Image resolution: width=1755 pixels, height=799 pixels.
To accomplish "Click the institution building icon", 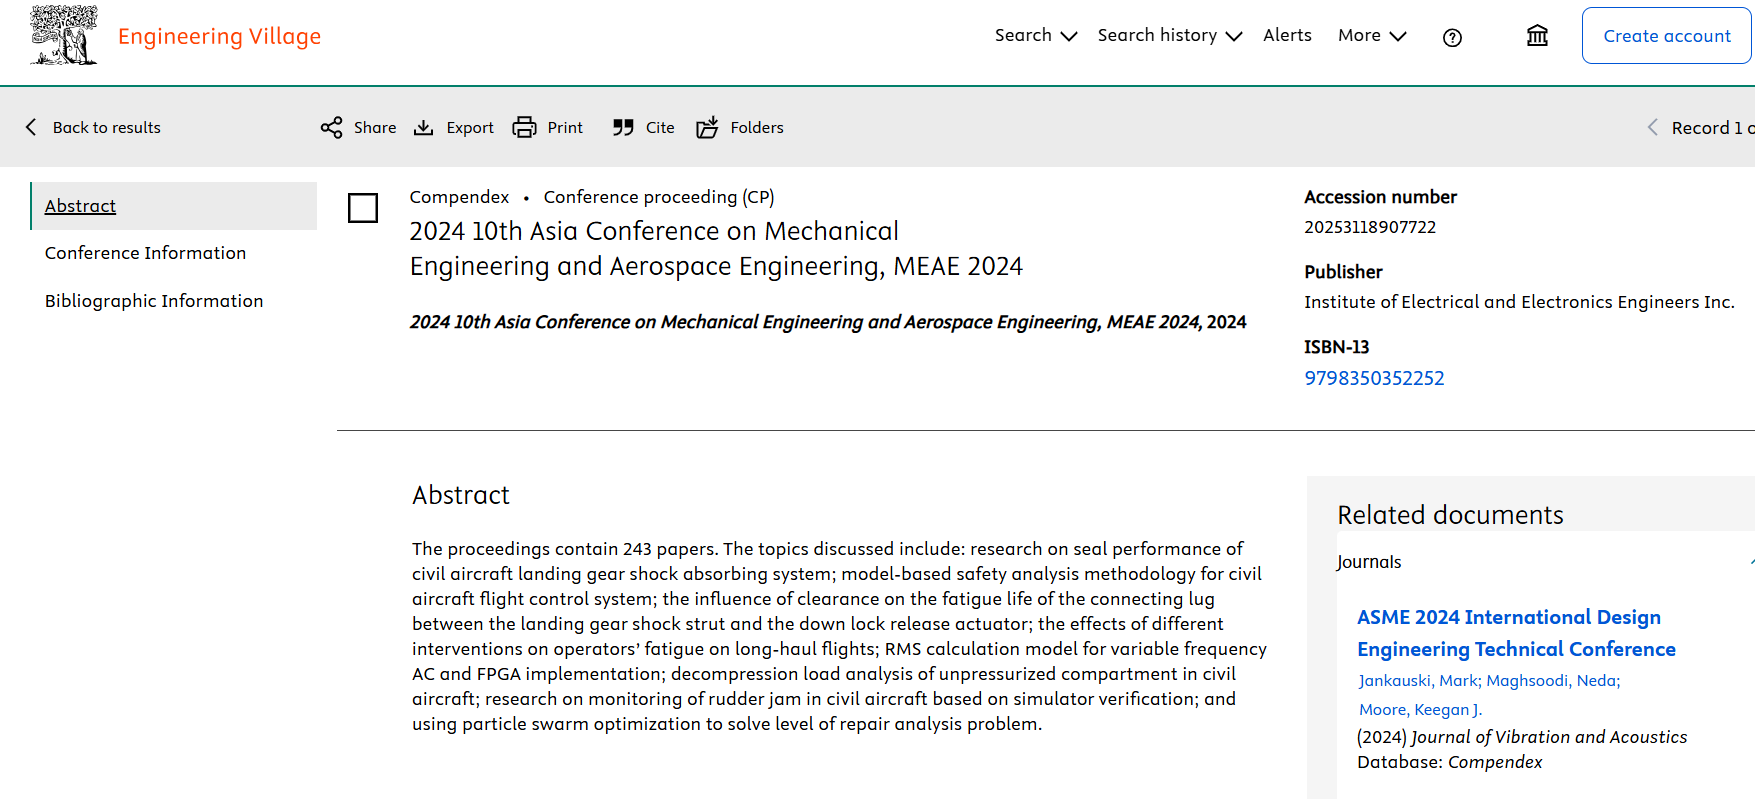I will coord(1537,36).
